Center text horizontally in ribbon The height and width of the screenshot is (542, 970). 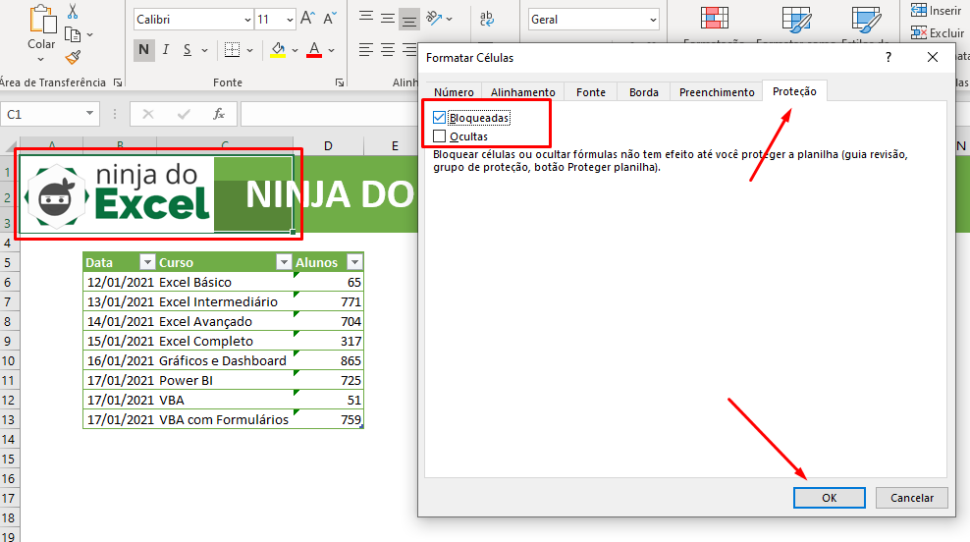[388, 49]
